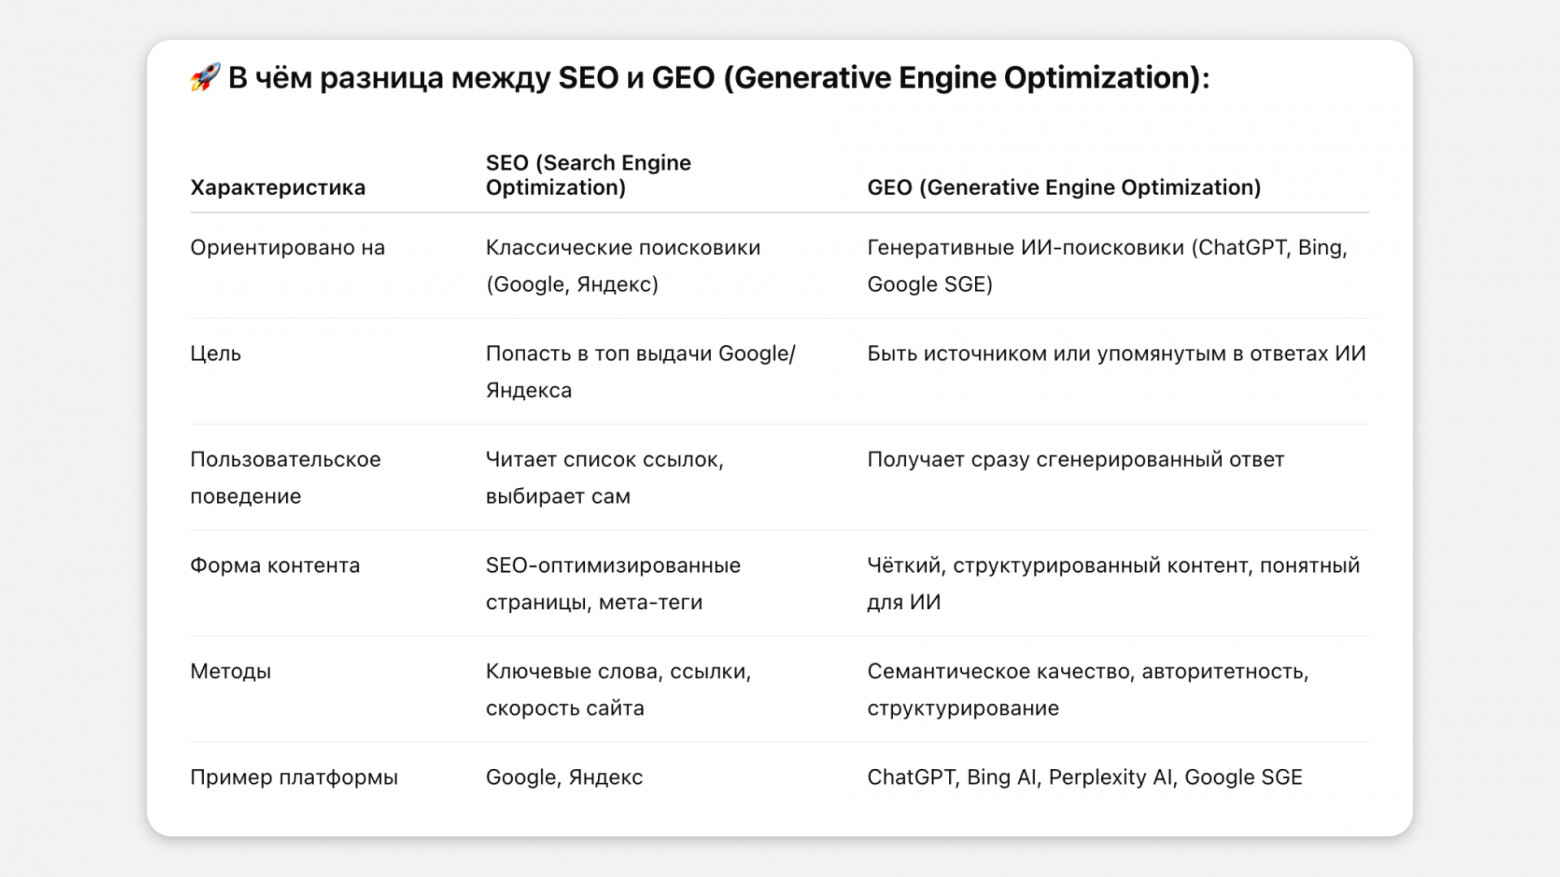Select the 'Пример платформы' row label
Viewport: 1560px width, 877px height.
pos(294,777)
